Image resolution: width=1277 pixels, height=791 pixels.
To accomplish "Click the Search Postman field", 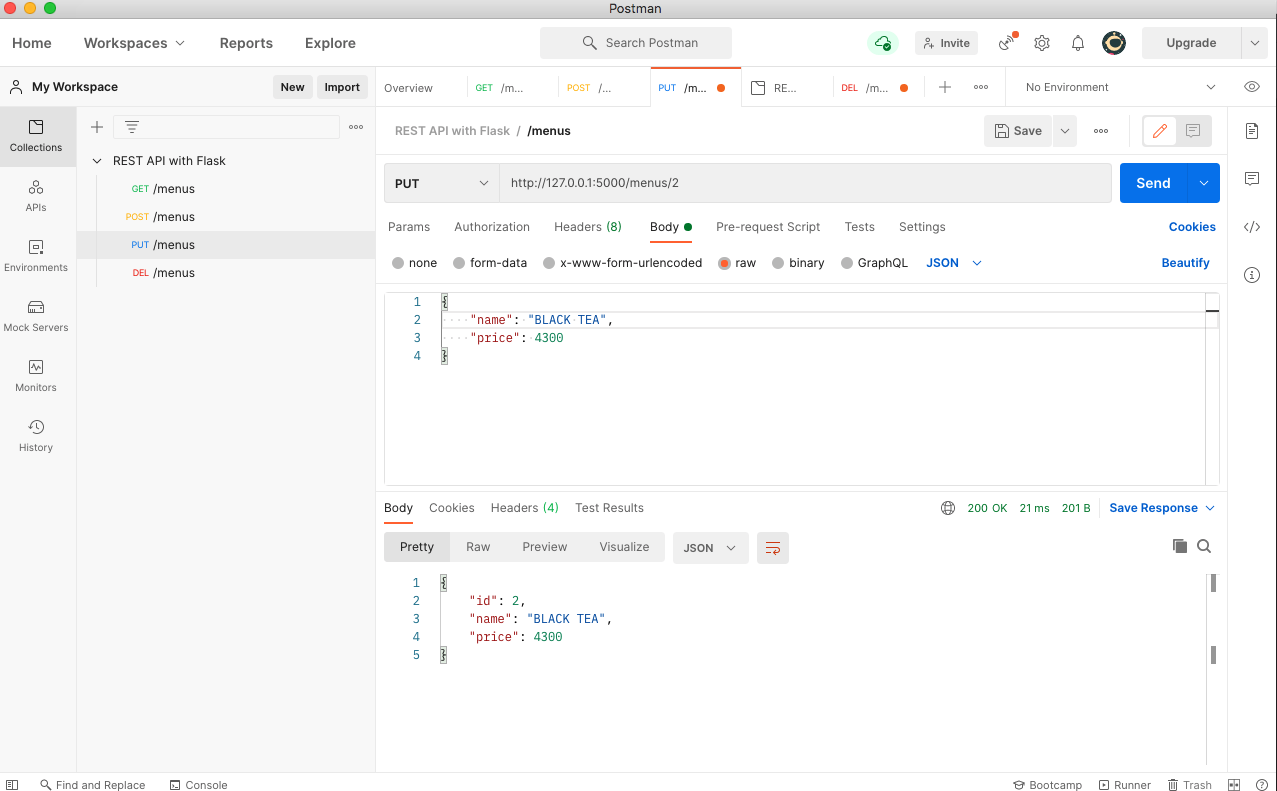I will (636, 43).
